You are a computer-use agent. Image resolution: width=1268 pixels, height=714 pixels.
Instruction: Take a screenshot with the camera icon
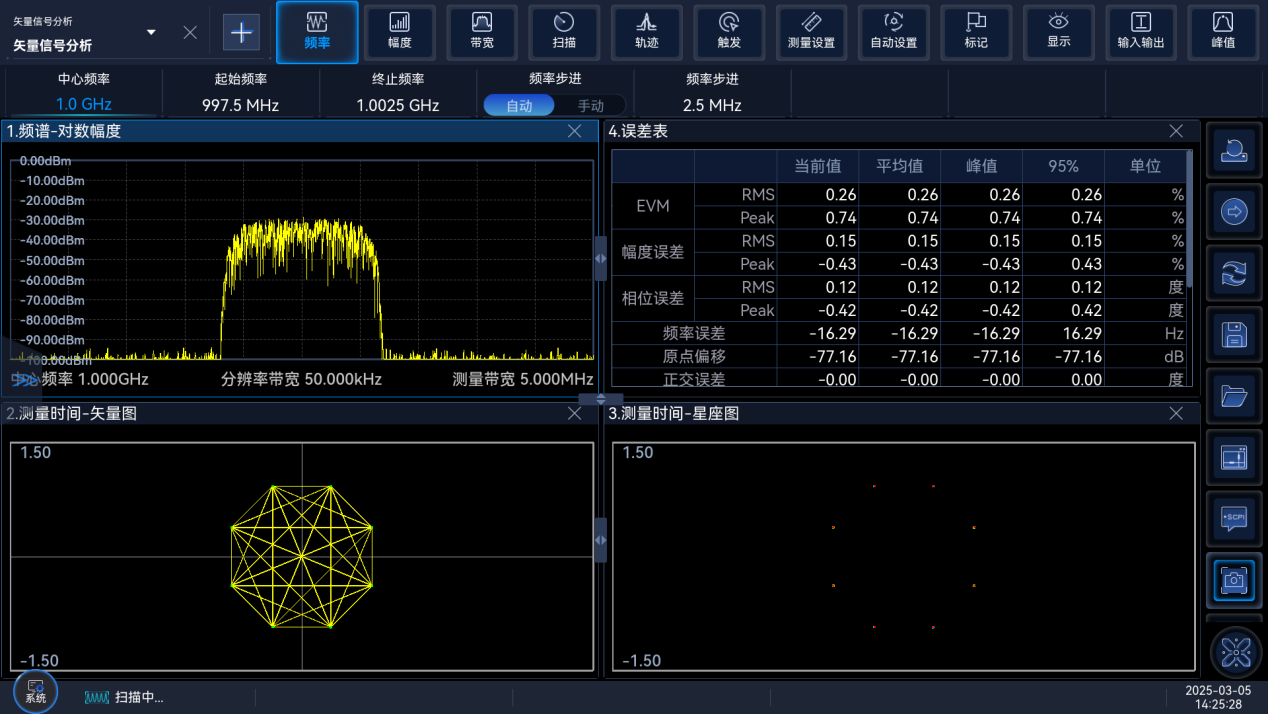pos(1235,579)
